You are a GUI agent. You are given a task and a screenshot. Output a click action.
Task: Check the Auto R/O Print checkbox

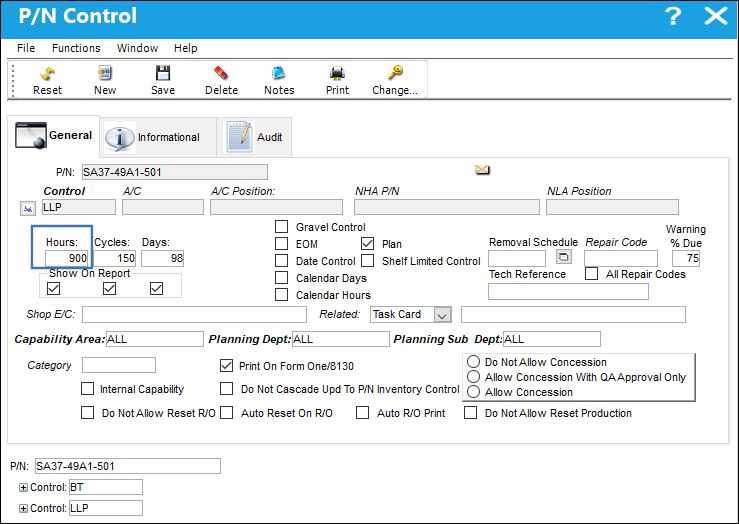pyautogui.click(x=362, y=413)
